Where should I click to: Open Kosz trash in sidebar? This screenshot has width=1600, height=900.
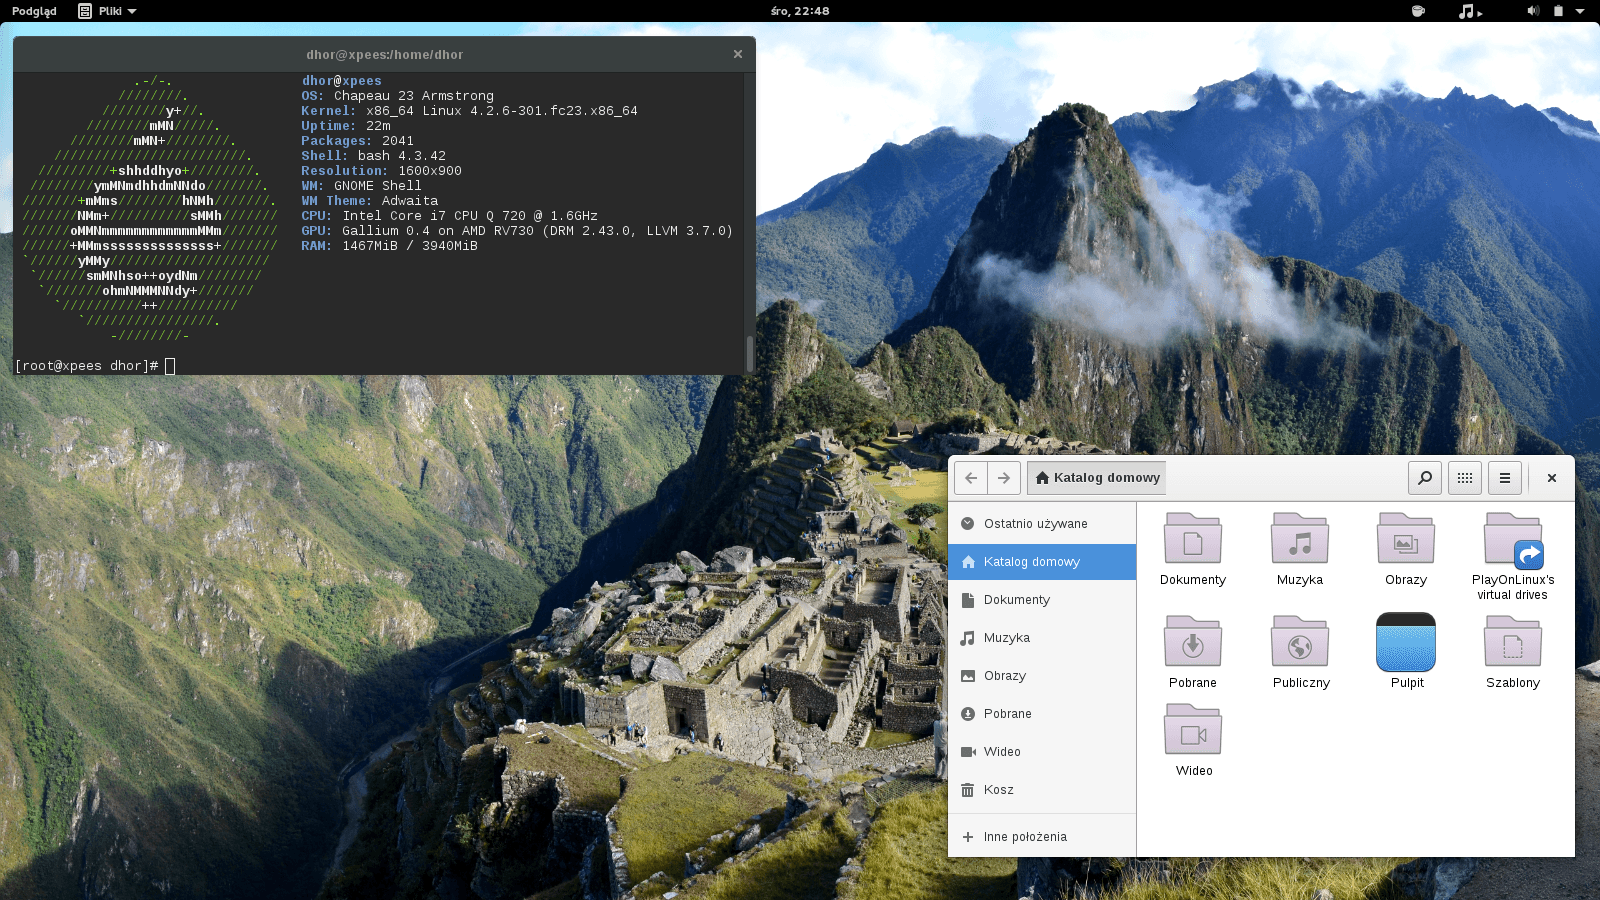(1042, 790)
